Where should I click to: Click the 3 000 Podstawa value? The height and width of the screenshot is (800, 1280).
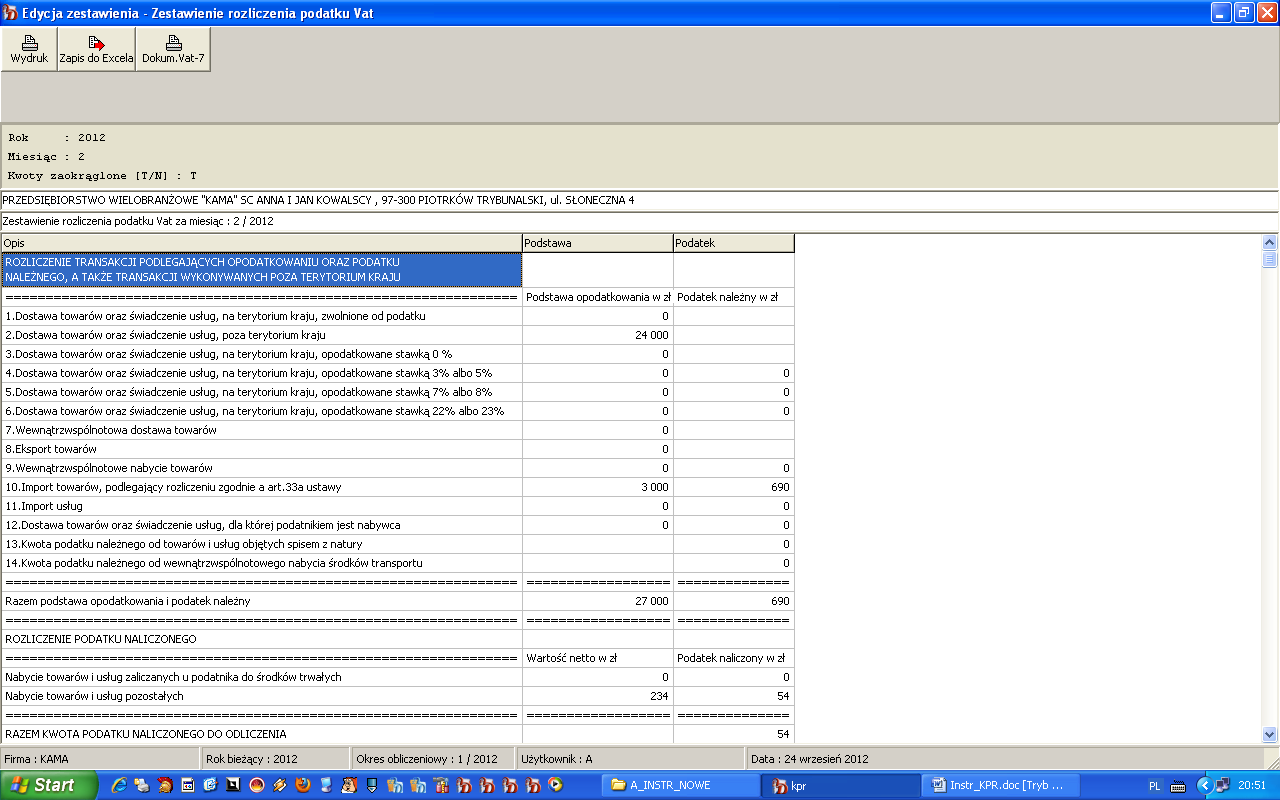[x=598, y=487]
